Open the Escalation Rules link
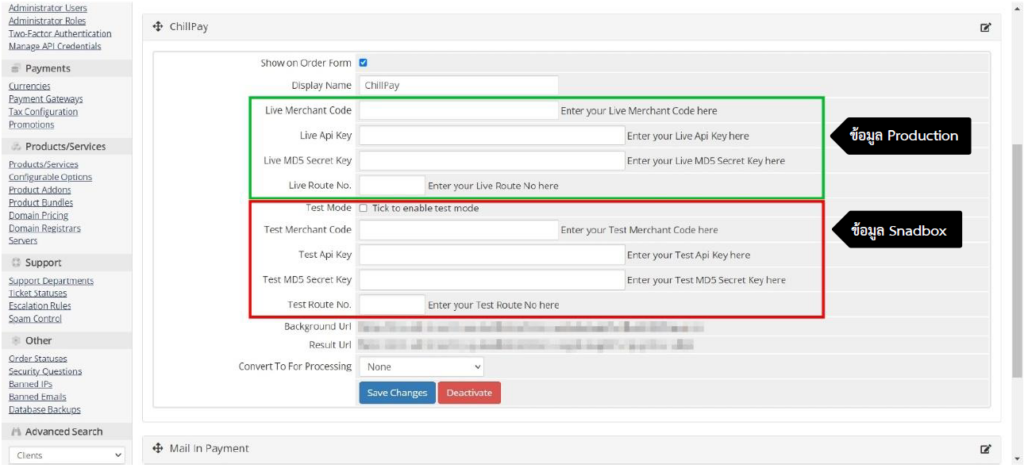The height and width of the screenshot is (468, 1024). (x=40, y=305)
